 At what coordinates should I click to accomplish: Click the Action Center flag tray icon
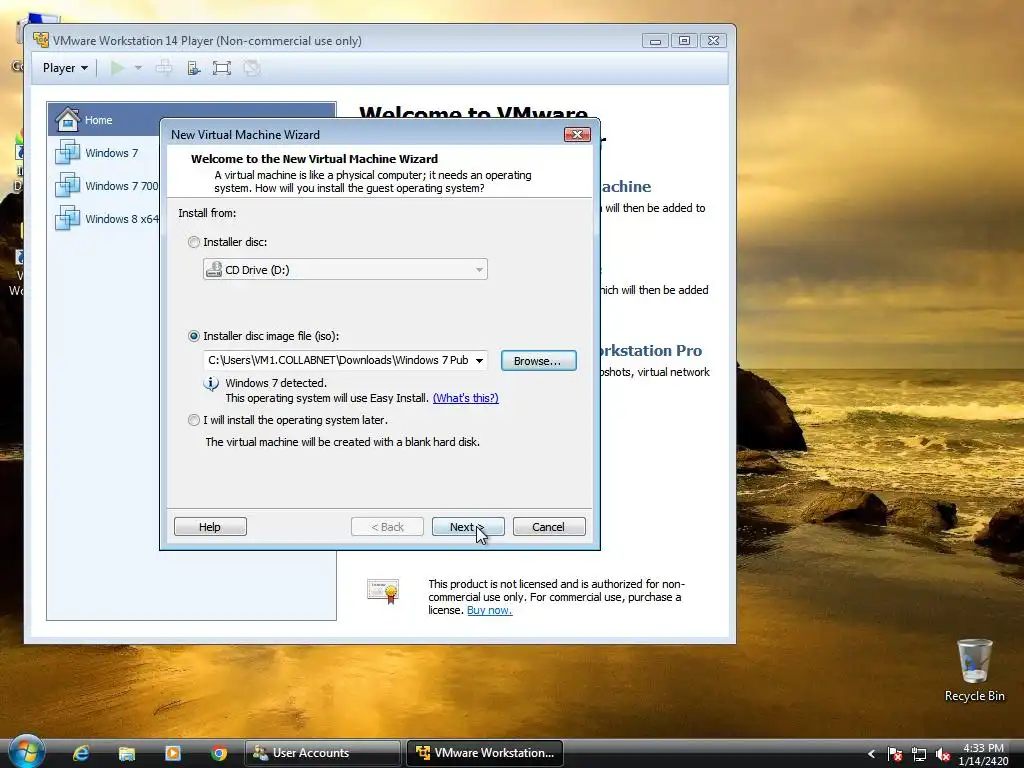pos(895,754)
